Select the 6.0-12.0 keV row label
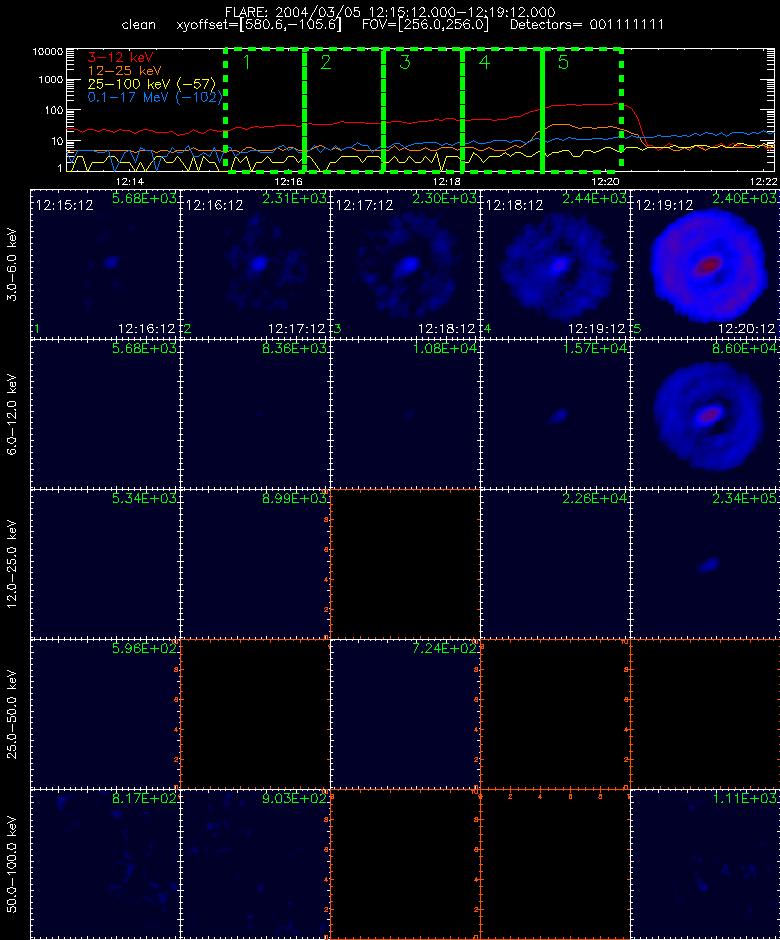The image size is (780, 940). pyautogui.click(x=12, y=414)
